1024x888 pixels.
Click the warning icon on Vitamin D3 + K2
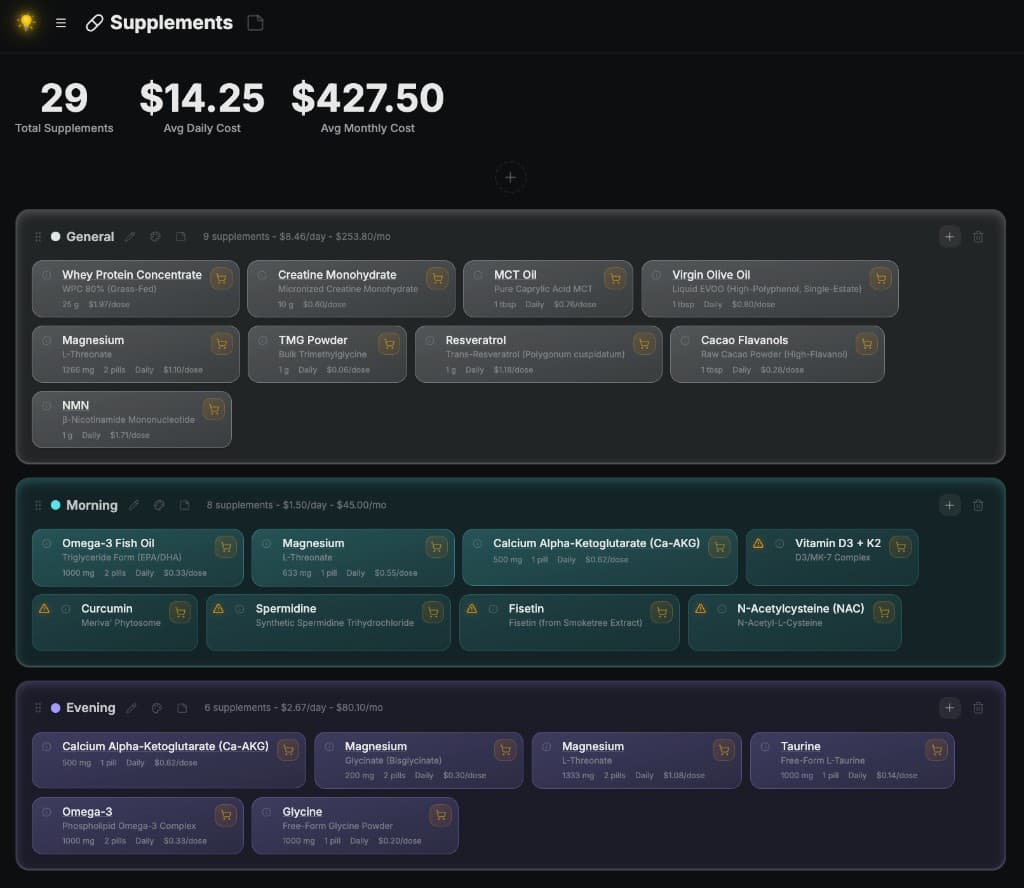758,543
